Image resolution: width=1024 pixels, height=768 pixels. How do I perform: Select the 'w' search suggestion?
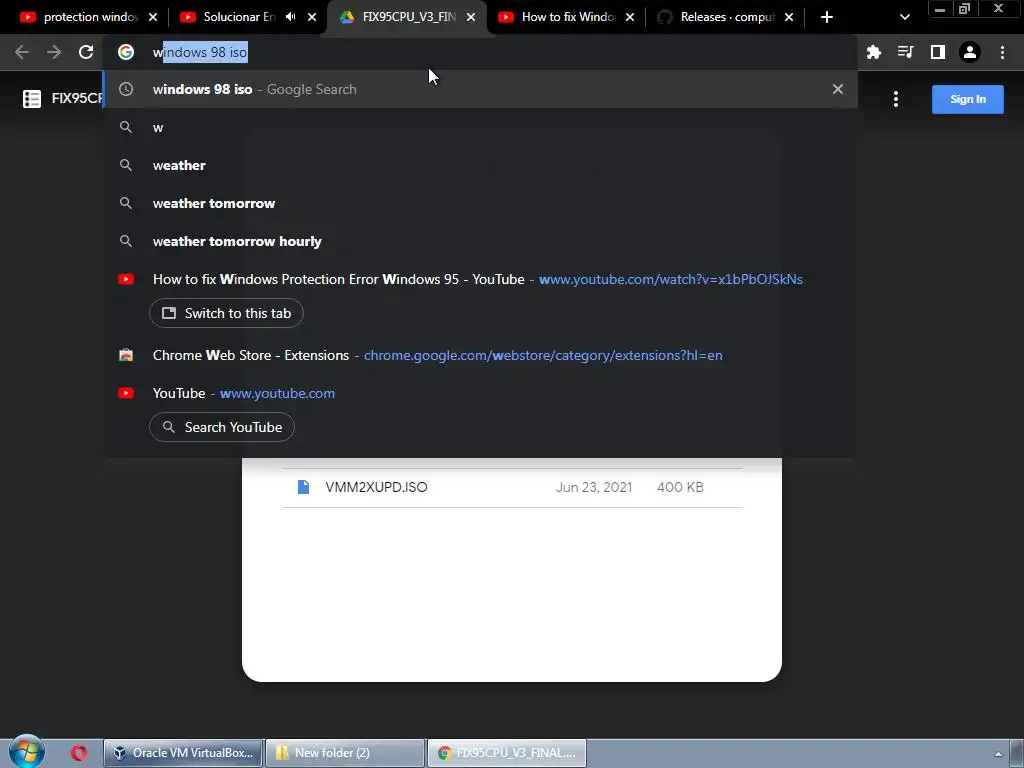[480, 127]
